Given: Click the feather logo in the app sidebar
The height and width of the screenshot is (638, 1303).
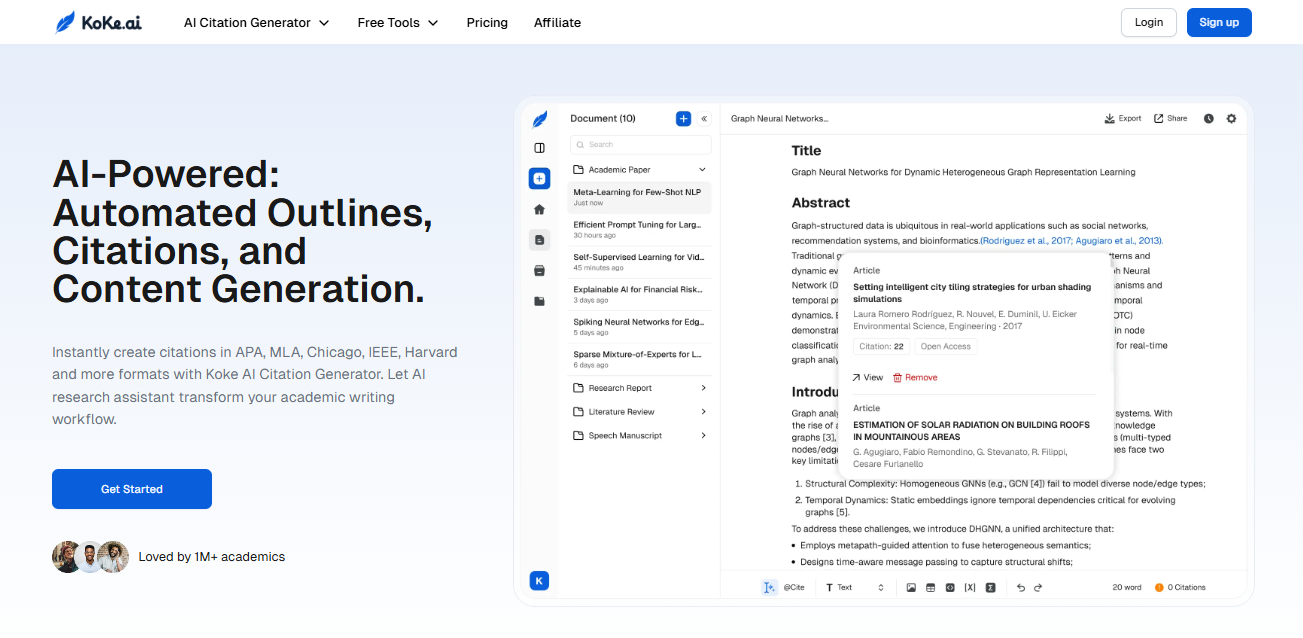Looking at the screenshot, I should pyautogui.click(x=540, y=119).
